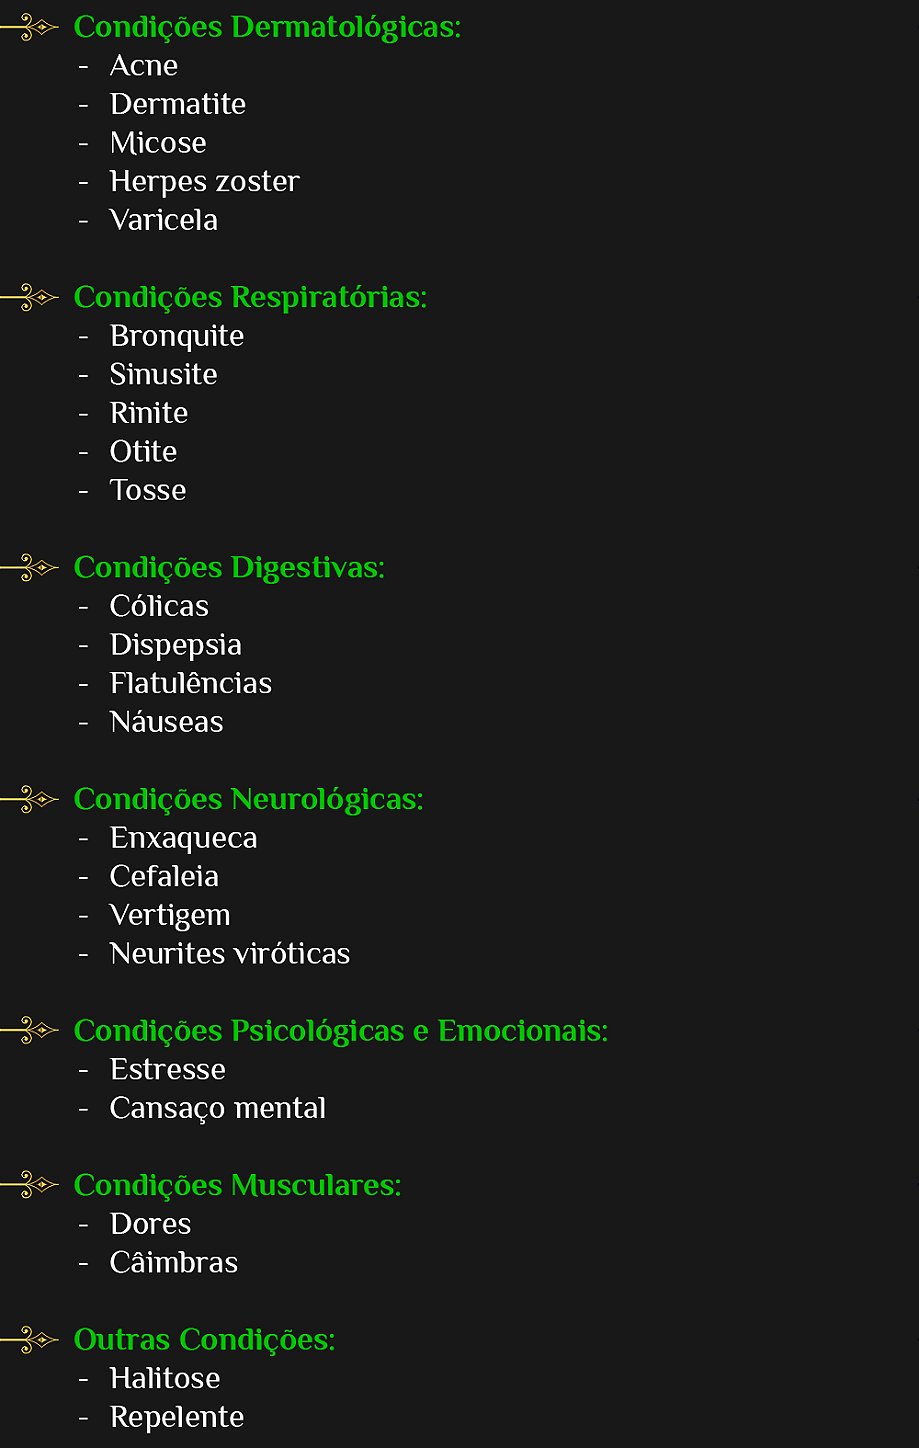Click the ornament icon beside Condições Musculares
Image resolution: width=919 pixels, height=1448 pixels.
32,1185
